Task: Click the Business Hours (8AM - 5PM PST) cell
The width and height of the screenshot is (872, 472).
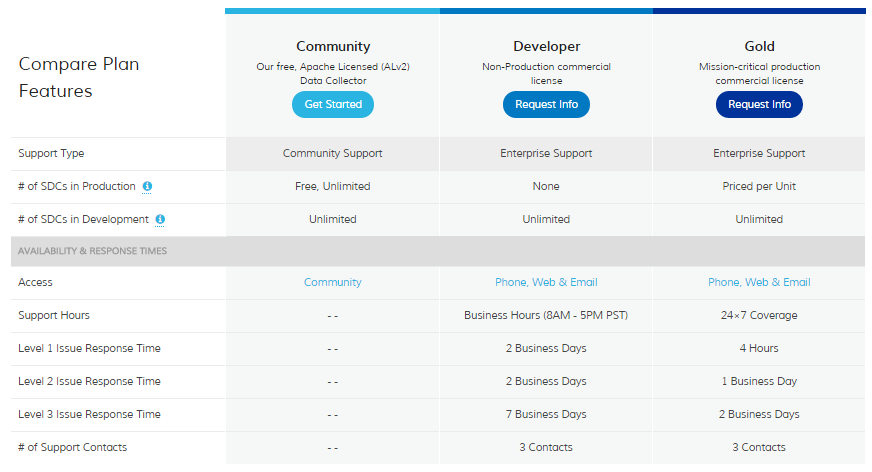Action: point(546,315)
